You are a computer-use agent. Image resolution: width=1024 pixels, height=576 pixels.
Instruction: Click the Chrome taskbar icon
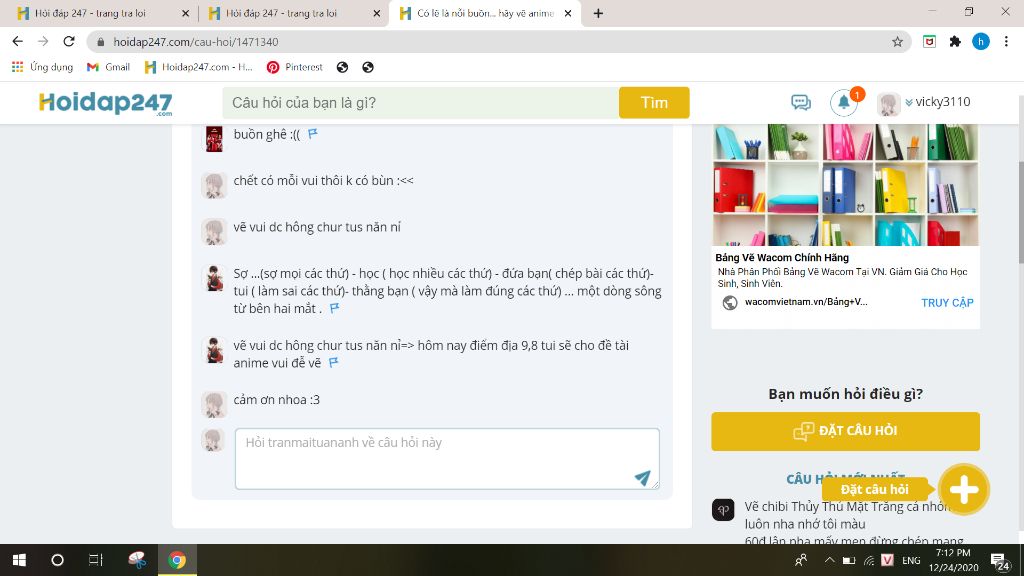coord(177,560)
